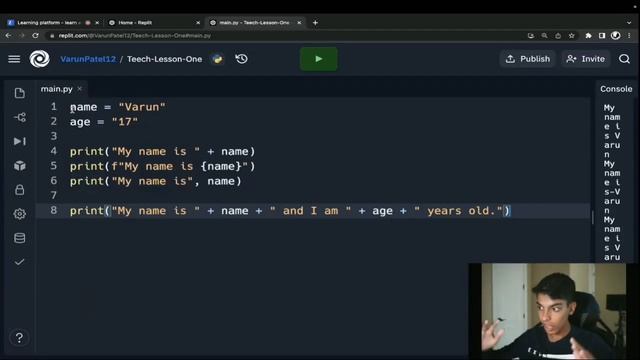This screenshot has height=360, width=640.
Task: Click line 5 f-string print statement
Action: [x=162, y=166]
